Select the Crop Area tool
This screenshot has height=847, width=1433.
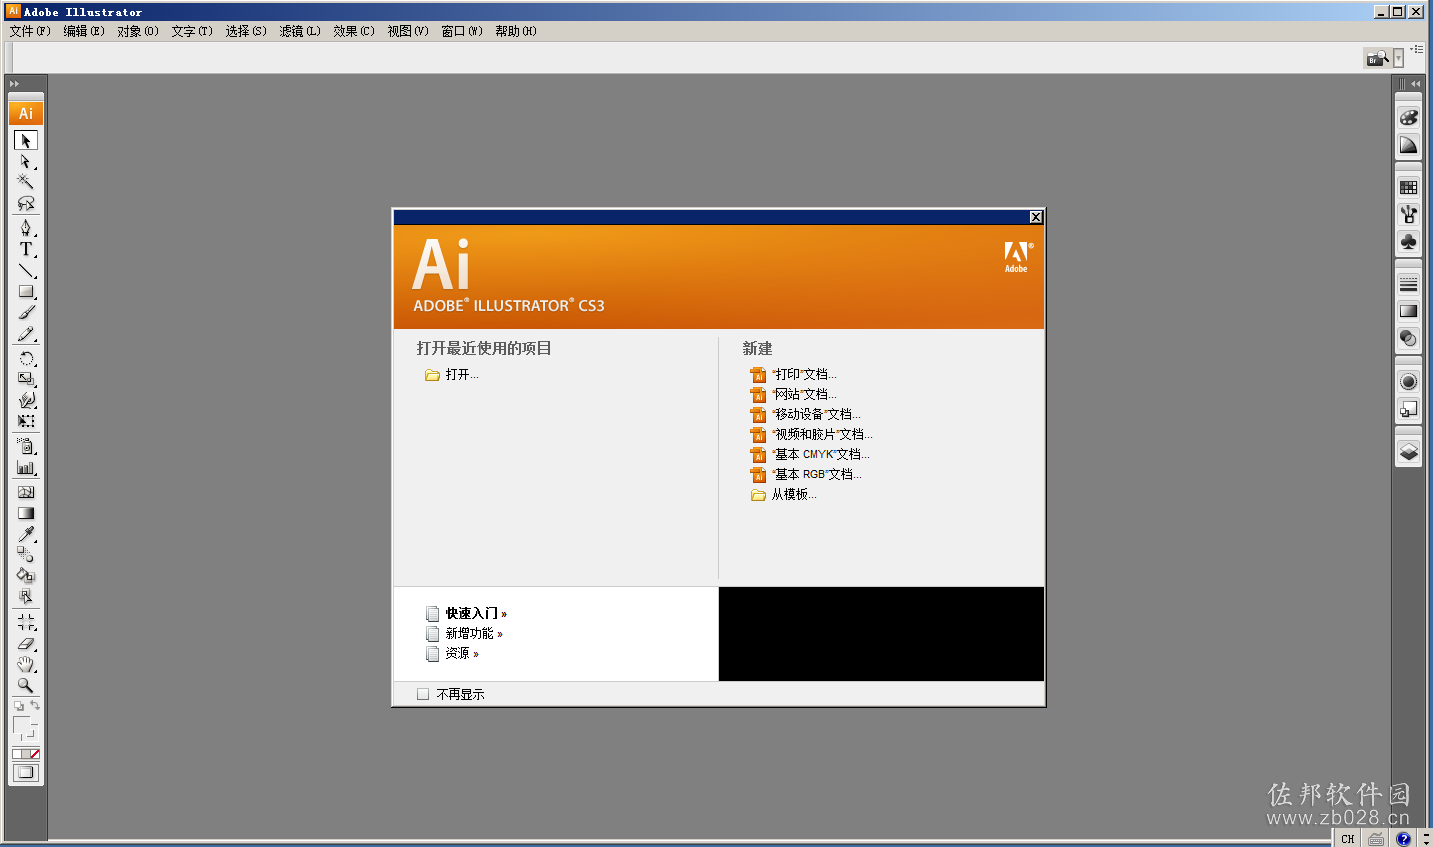pos(26,622)
